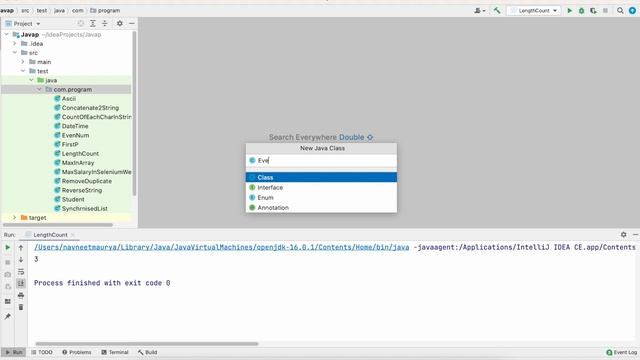Click the Run console horizontal scrollbar

click(147, 344)
